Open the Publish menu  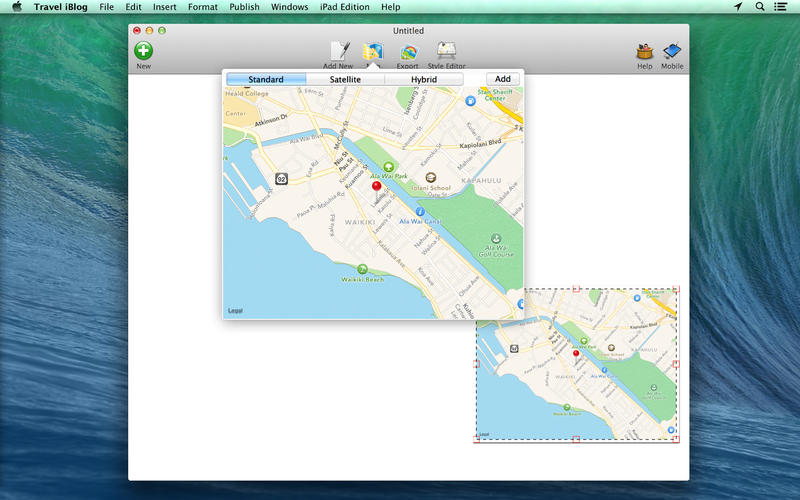[x=244, y=7]
